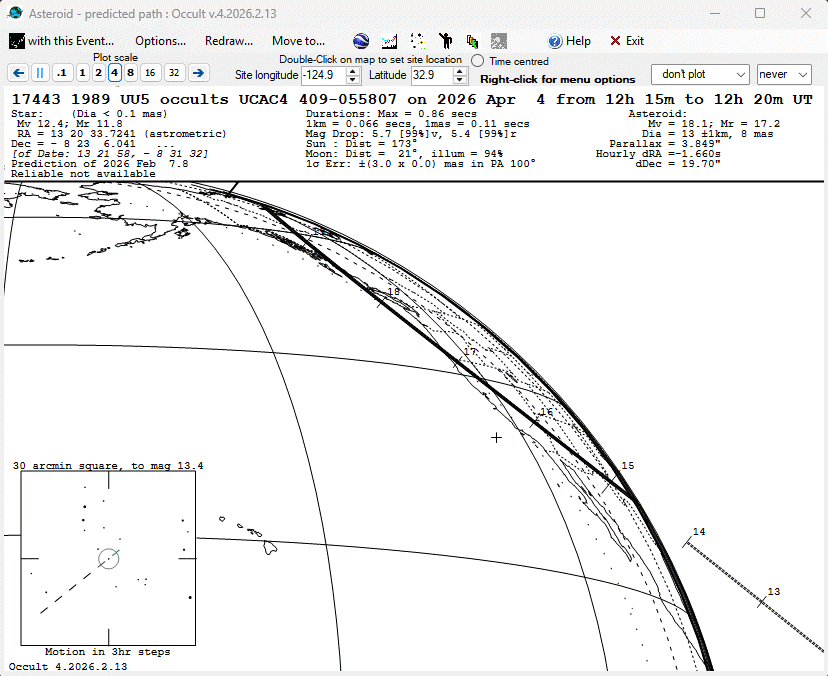
Task: Set plot scale to 32
Action: [174, 72]
